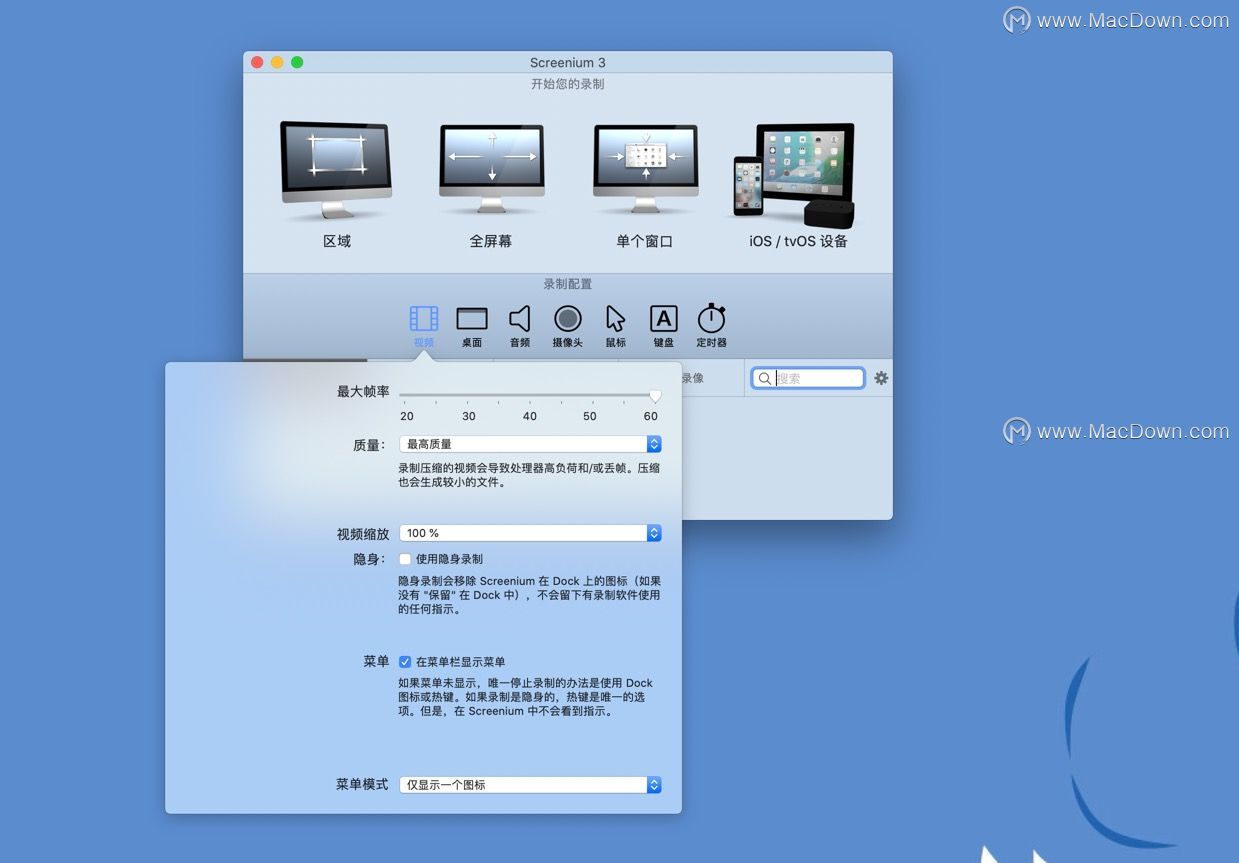Enable 使用隐身录制 stealth recording checkbox
Image resolution: width=1239 pixels, height=863 pixels.
[x=405, y=559]
